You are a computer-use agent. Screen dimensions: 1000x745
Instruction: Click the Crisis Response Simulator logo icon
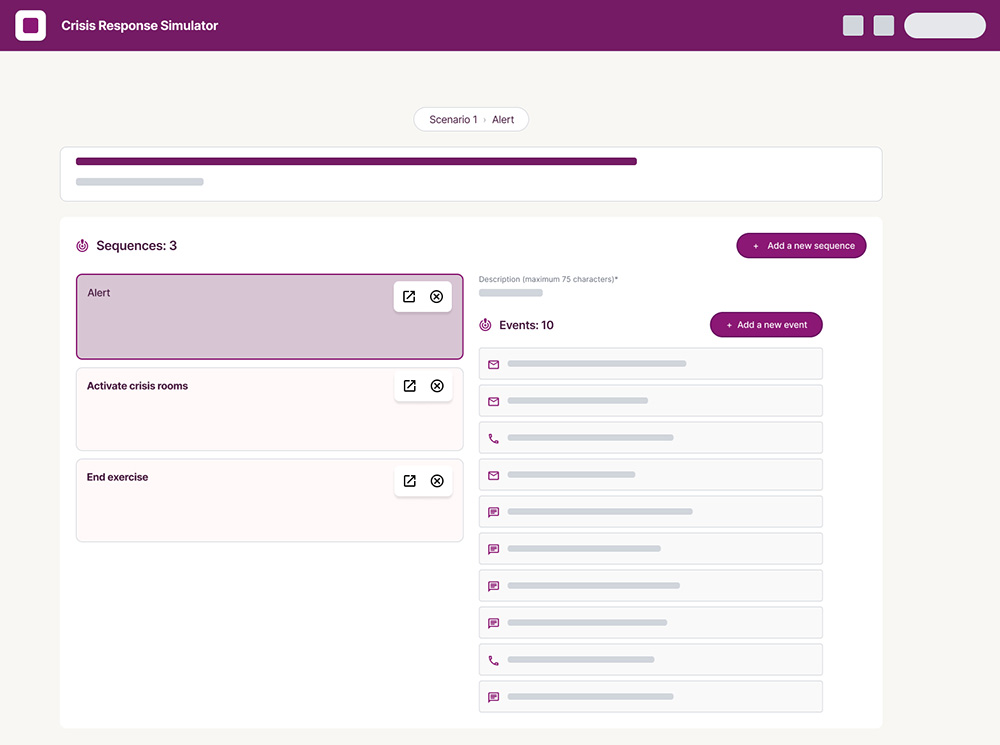coord(30,25)
